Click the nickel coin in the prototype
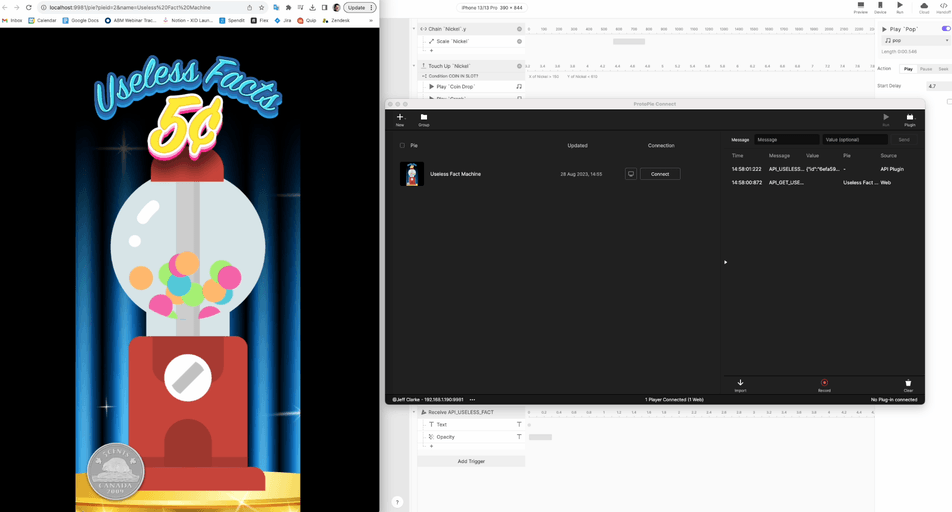The height and width of the screenshot is (512, 952). coord(115,473)
